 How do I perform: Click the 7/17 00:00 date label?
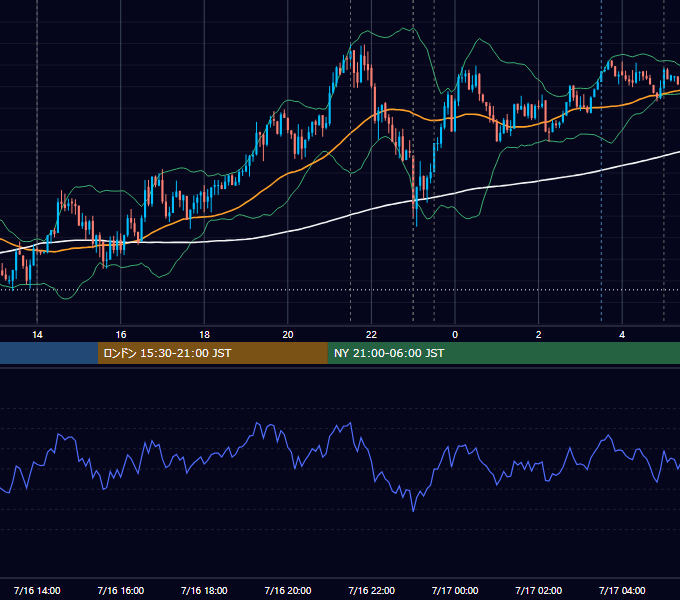455,590
